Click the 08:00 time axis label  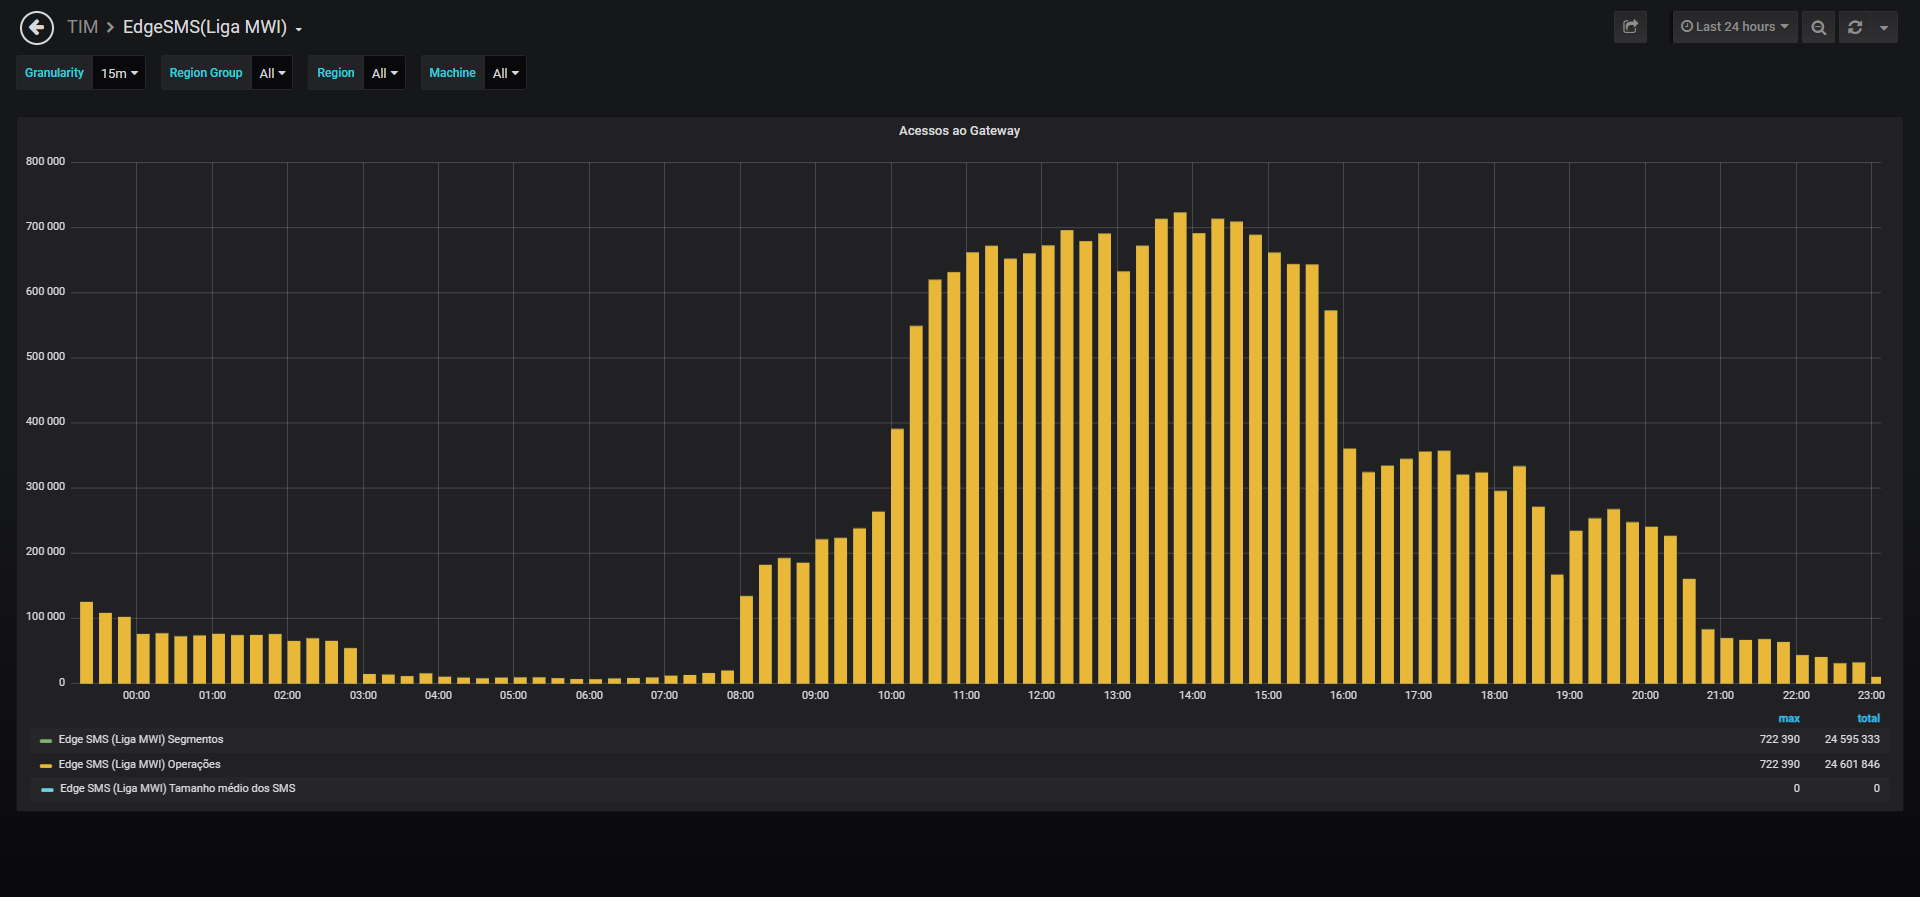pyautogui.click(x=740, y=696)
